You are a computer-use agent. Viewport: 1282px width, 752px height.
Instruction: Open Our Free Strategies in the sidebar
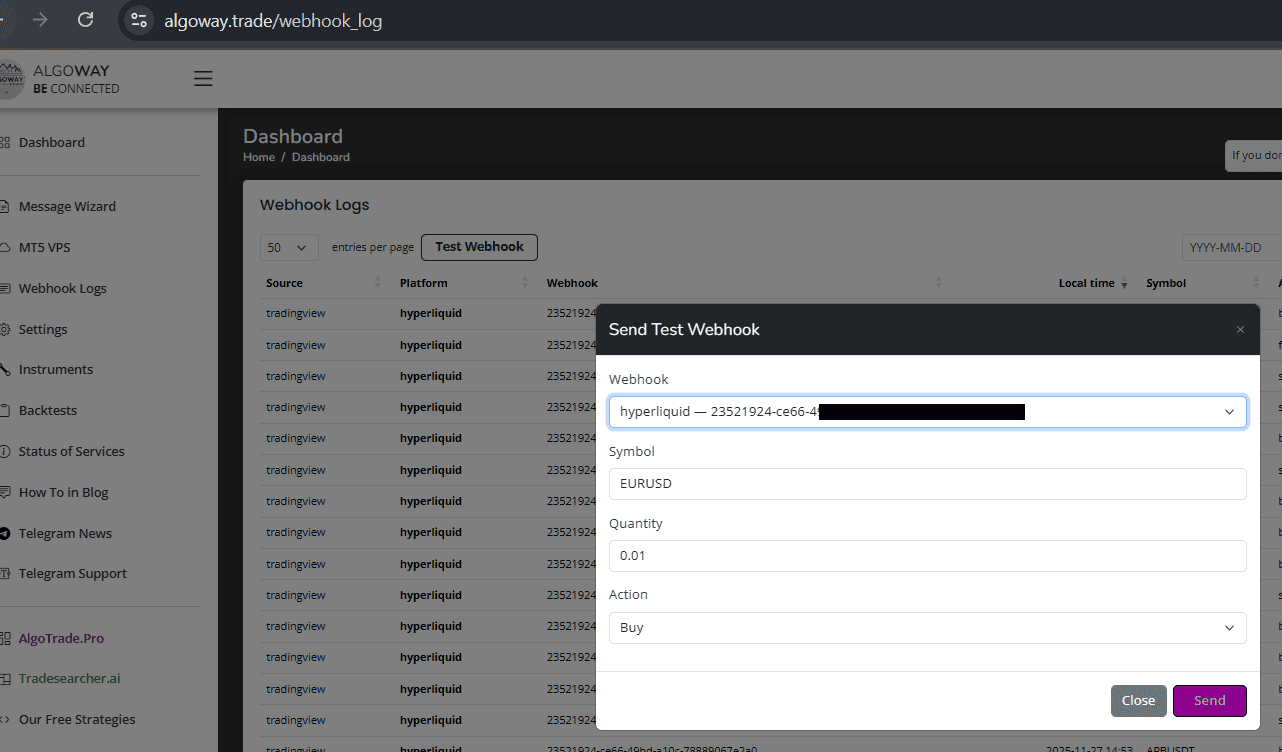(x=76, y=719)
